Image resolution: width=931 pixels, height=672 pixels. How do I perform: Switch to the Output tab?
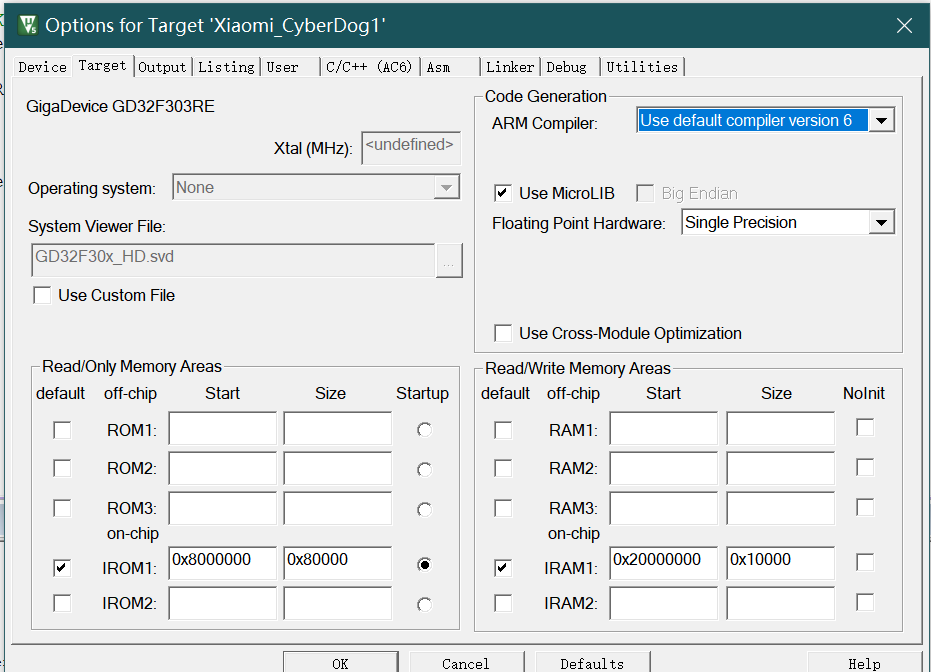coord(162,67)
